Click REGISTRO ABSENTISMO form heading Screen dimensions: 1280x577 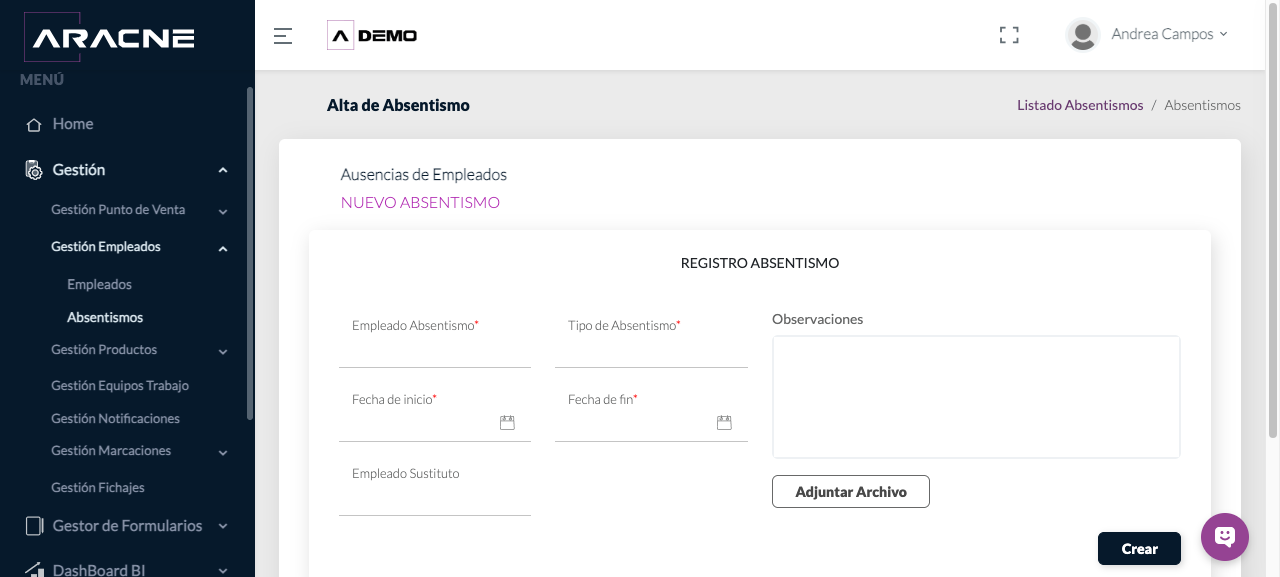point(760,264)
